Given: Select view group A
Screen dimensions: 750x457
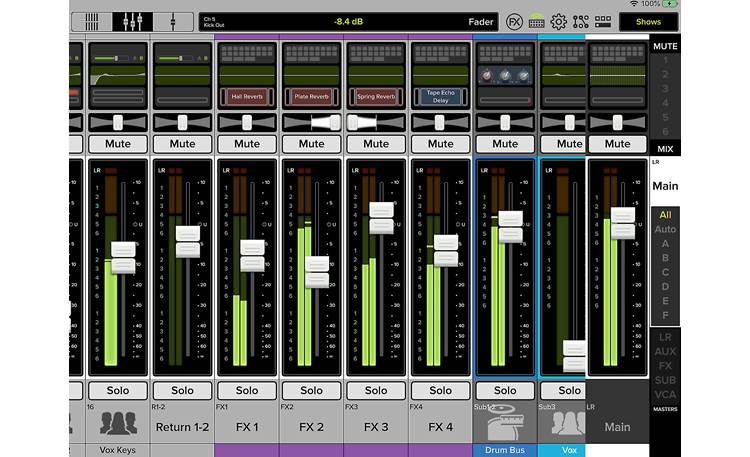Looking at the screenshot, I should coord(665,244).
